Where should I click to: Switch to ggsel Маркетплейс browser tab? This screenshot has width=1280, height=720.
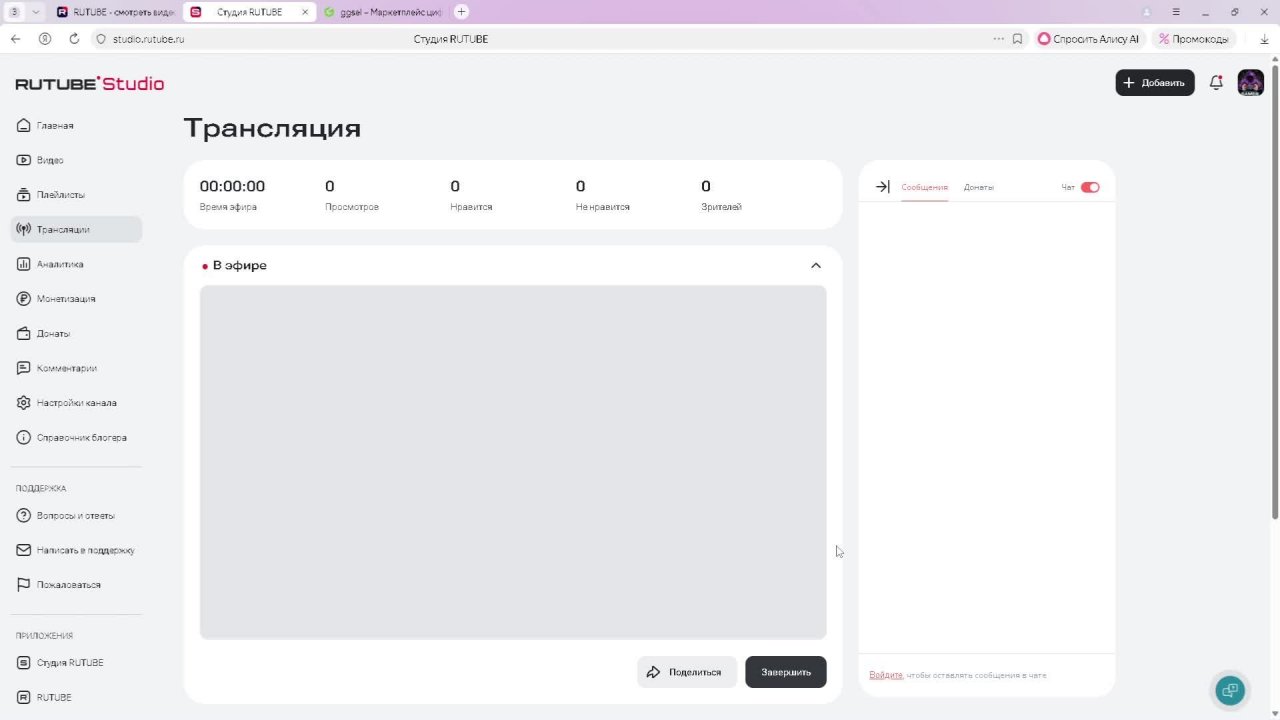tap(382, 12)
